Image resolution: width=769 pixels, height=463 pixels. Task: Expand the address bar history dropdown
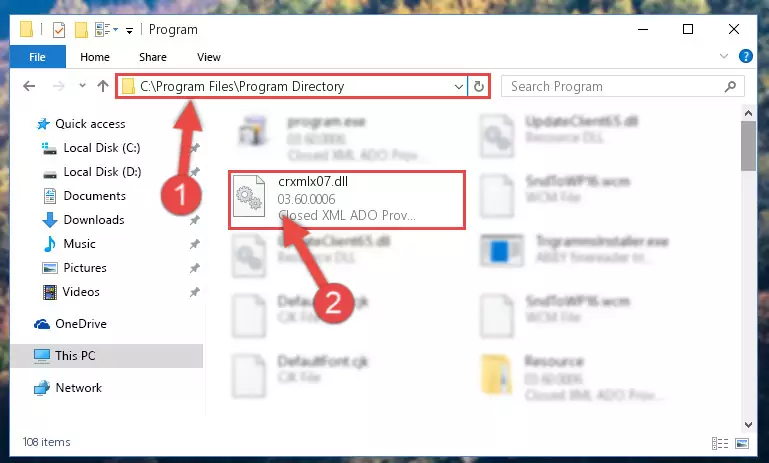(459, 87)
